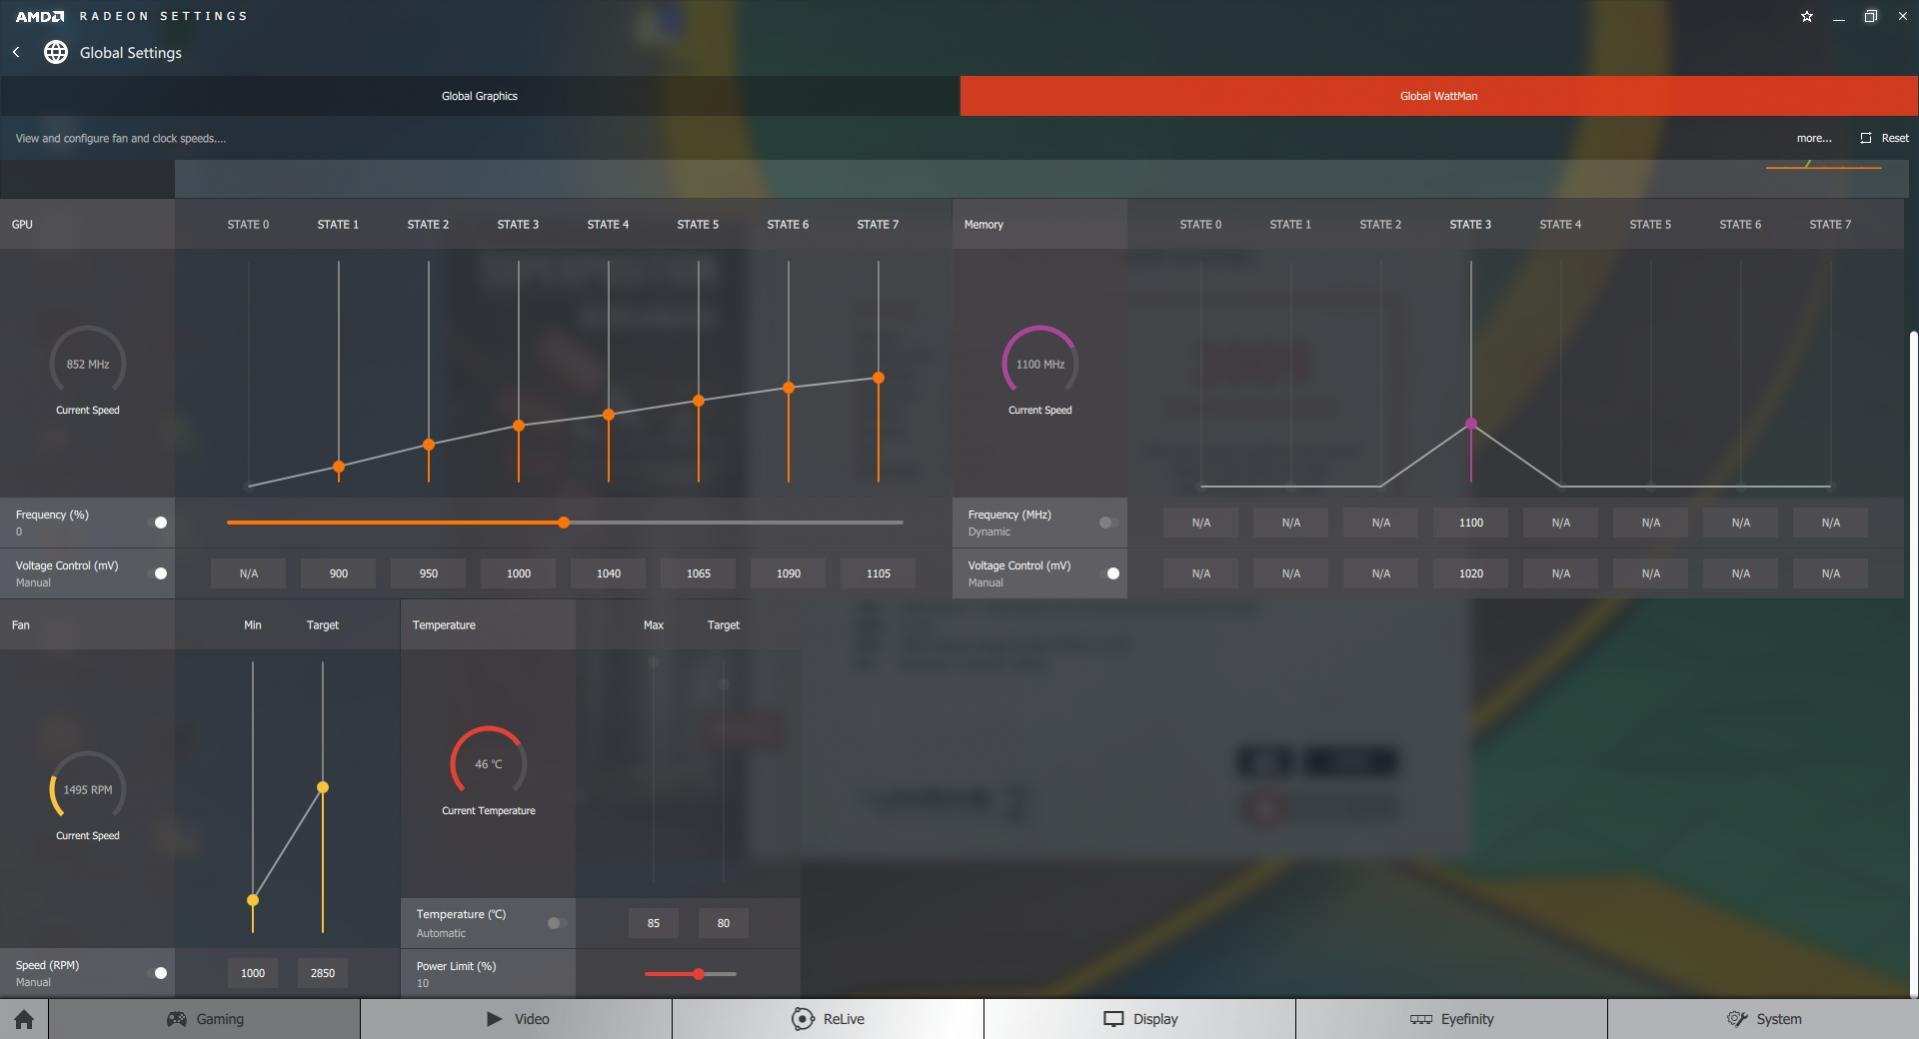Edit GPU State 2 voltage 950 field

tap(428, 573)
